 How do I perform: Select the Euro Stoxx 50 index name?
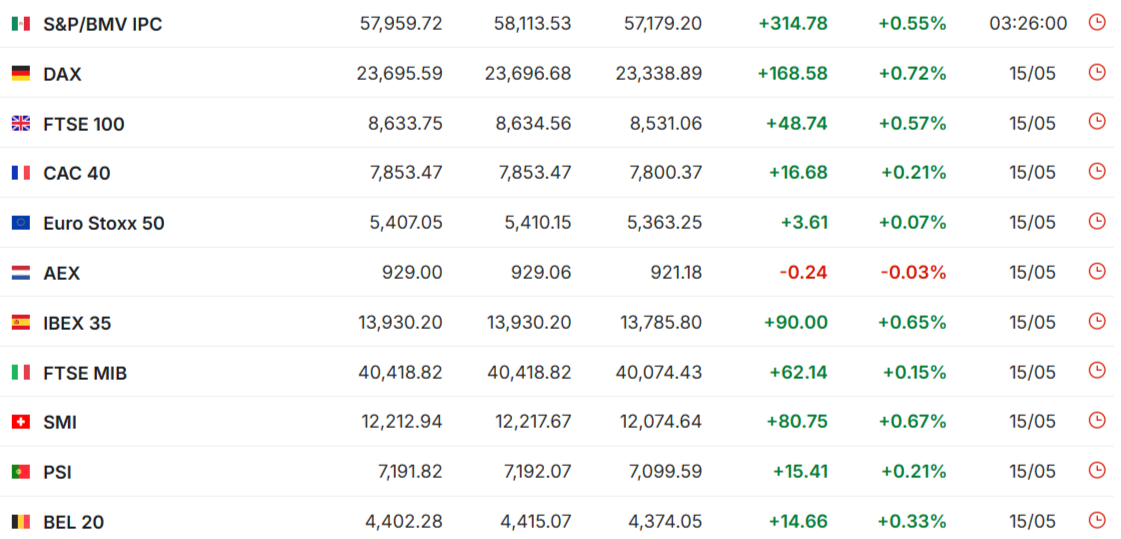coord(104,224)
